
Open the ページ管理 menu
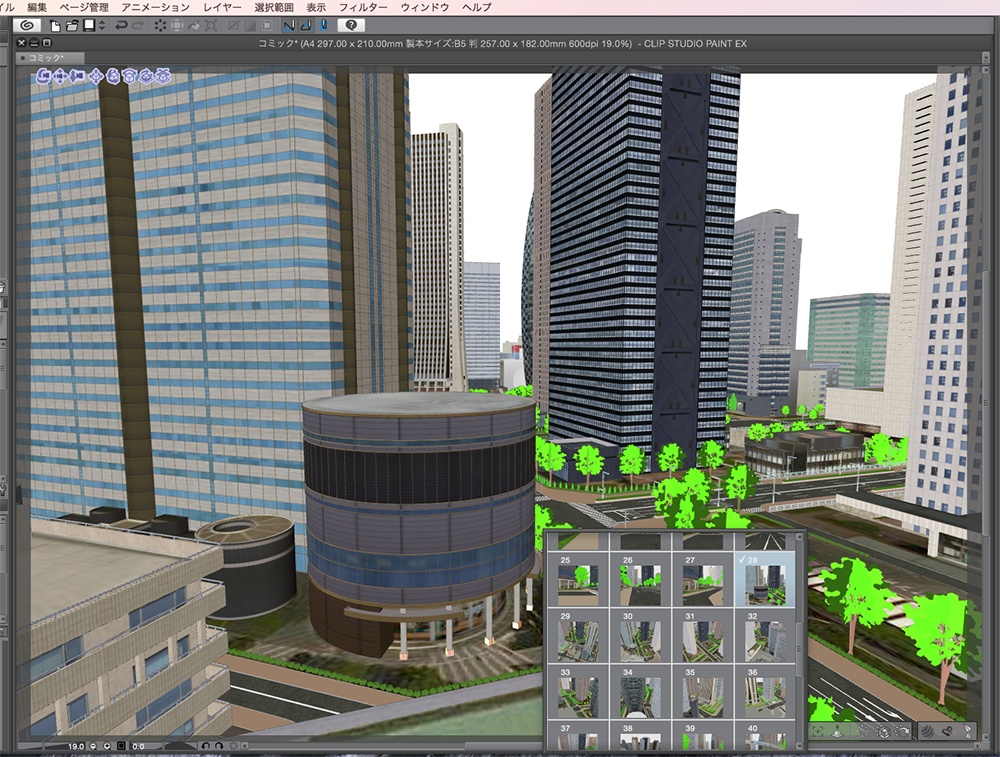pyautogui.click(x=84, y=7)
